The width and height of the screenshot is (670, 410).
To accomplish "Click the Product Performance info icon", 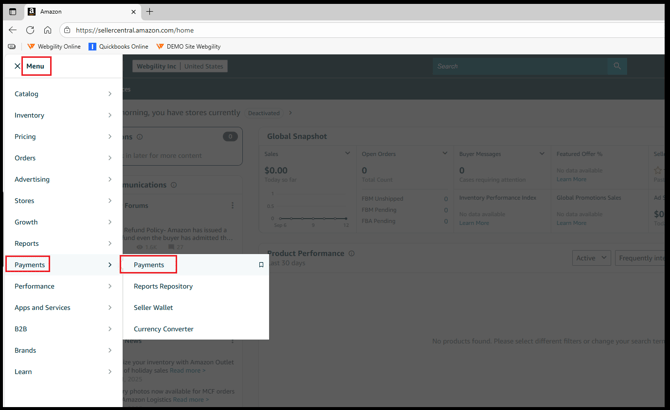I will tap(351, 253).
